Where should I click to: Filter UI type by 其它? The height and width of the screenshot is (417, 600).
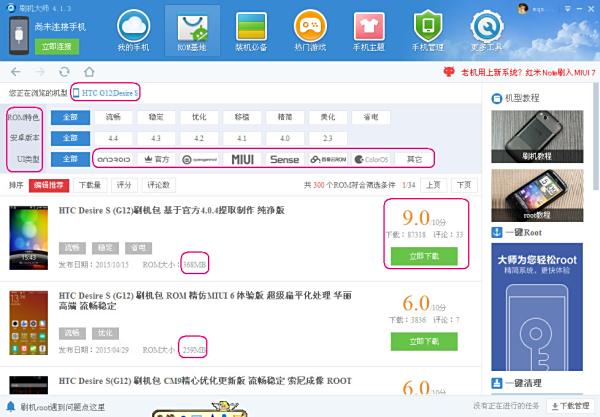pyautogui.click(x=414, y=159)
